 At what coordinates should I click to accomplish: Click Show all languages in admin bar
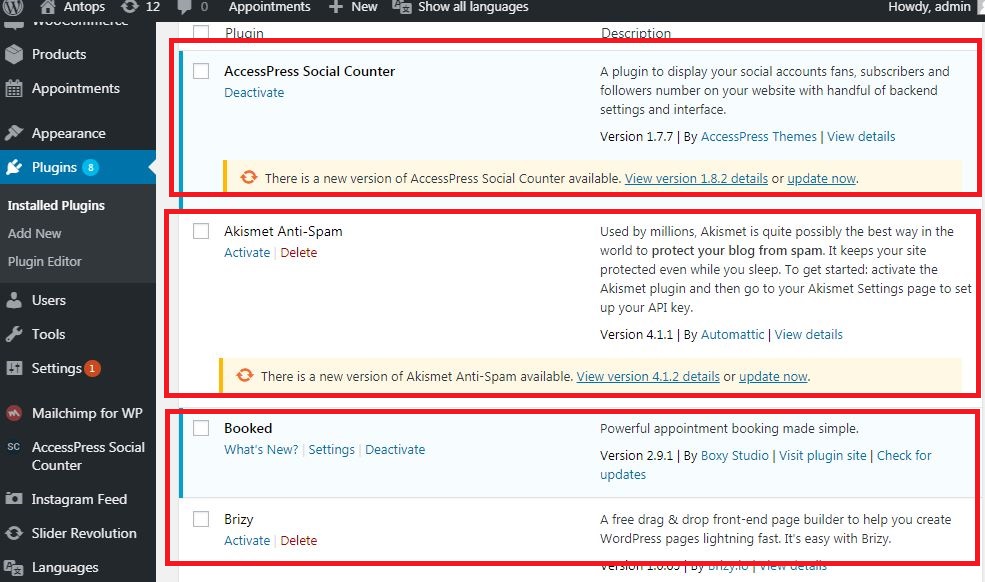[x=473, y=7]
